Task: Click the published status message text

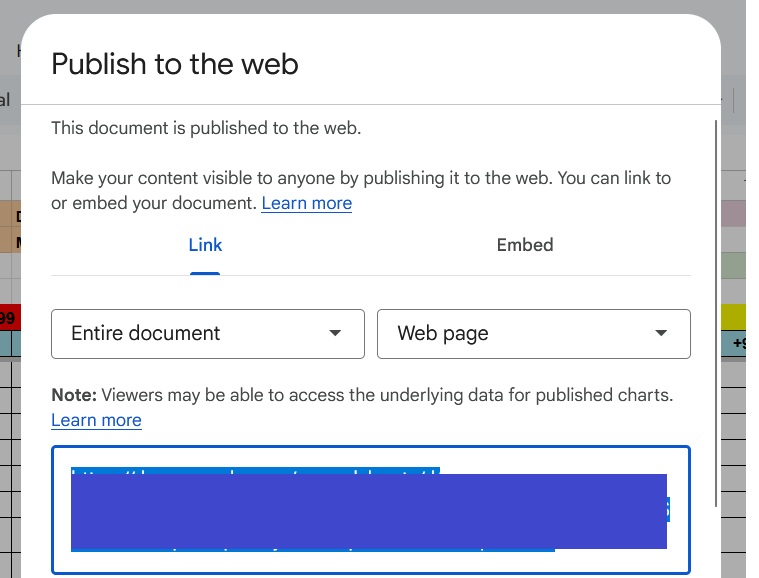Action: pyautogui.click(x=206, y=128)
